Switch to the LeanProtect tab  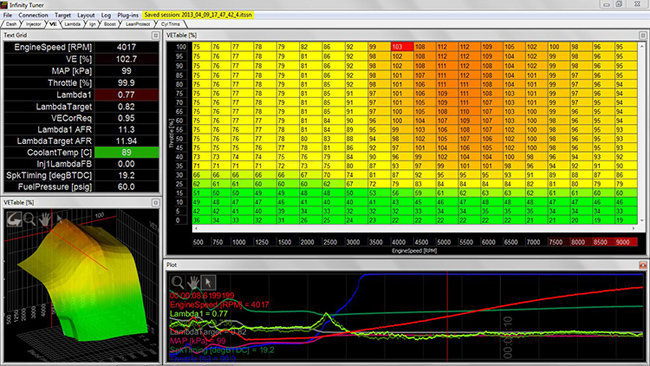(x=138, y=24)
